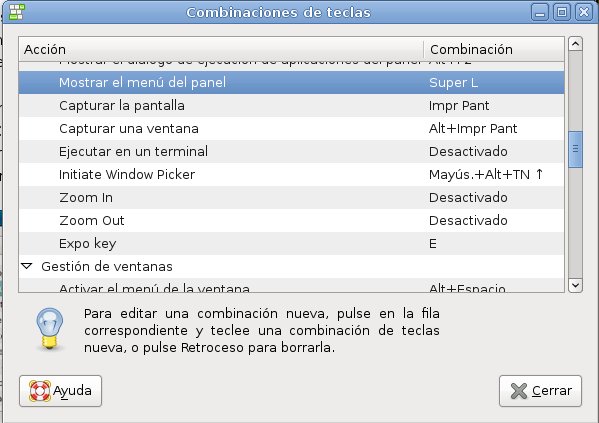Edit the Desactivado shortcut for Zoom In
Viewport: 599px width, 423px height.
click(468, 198)
